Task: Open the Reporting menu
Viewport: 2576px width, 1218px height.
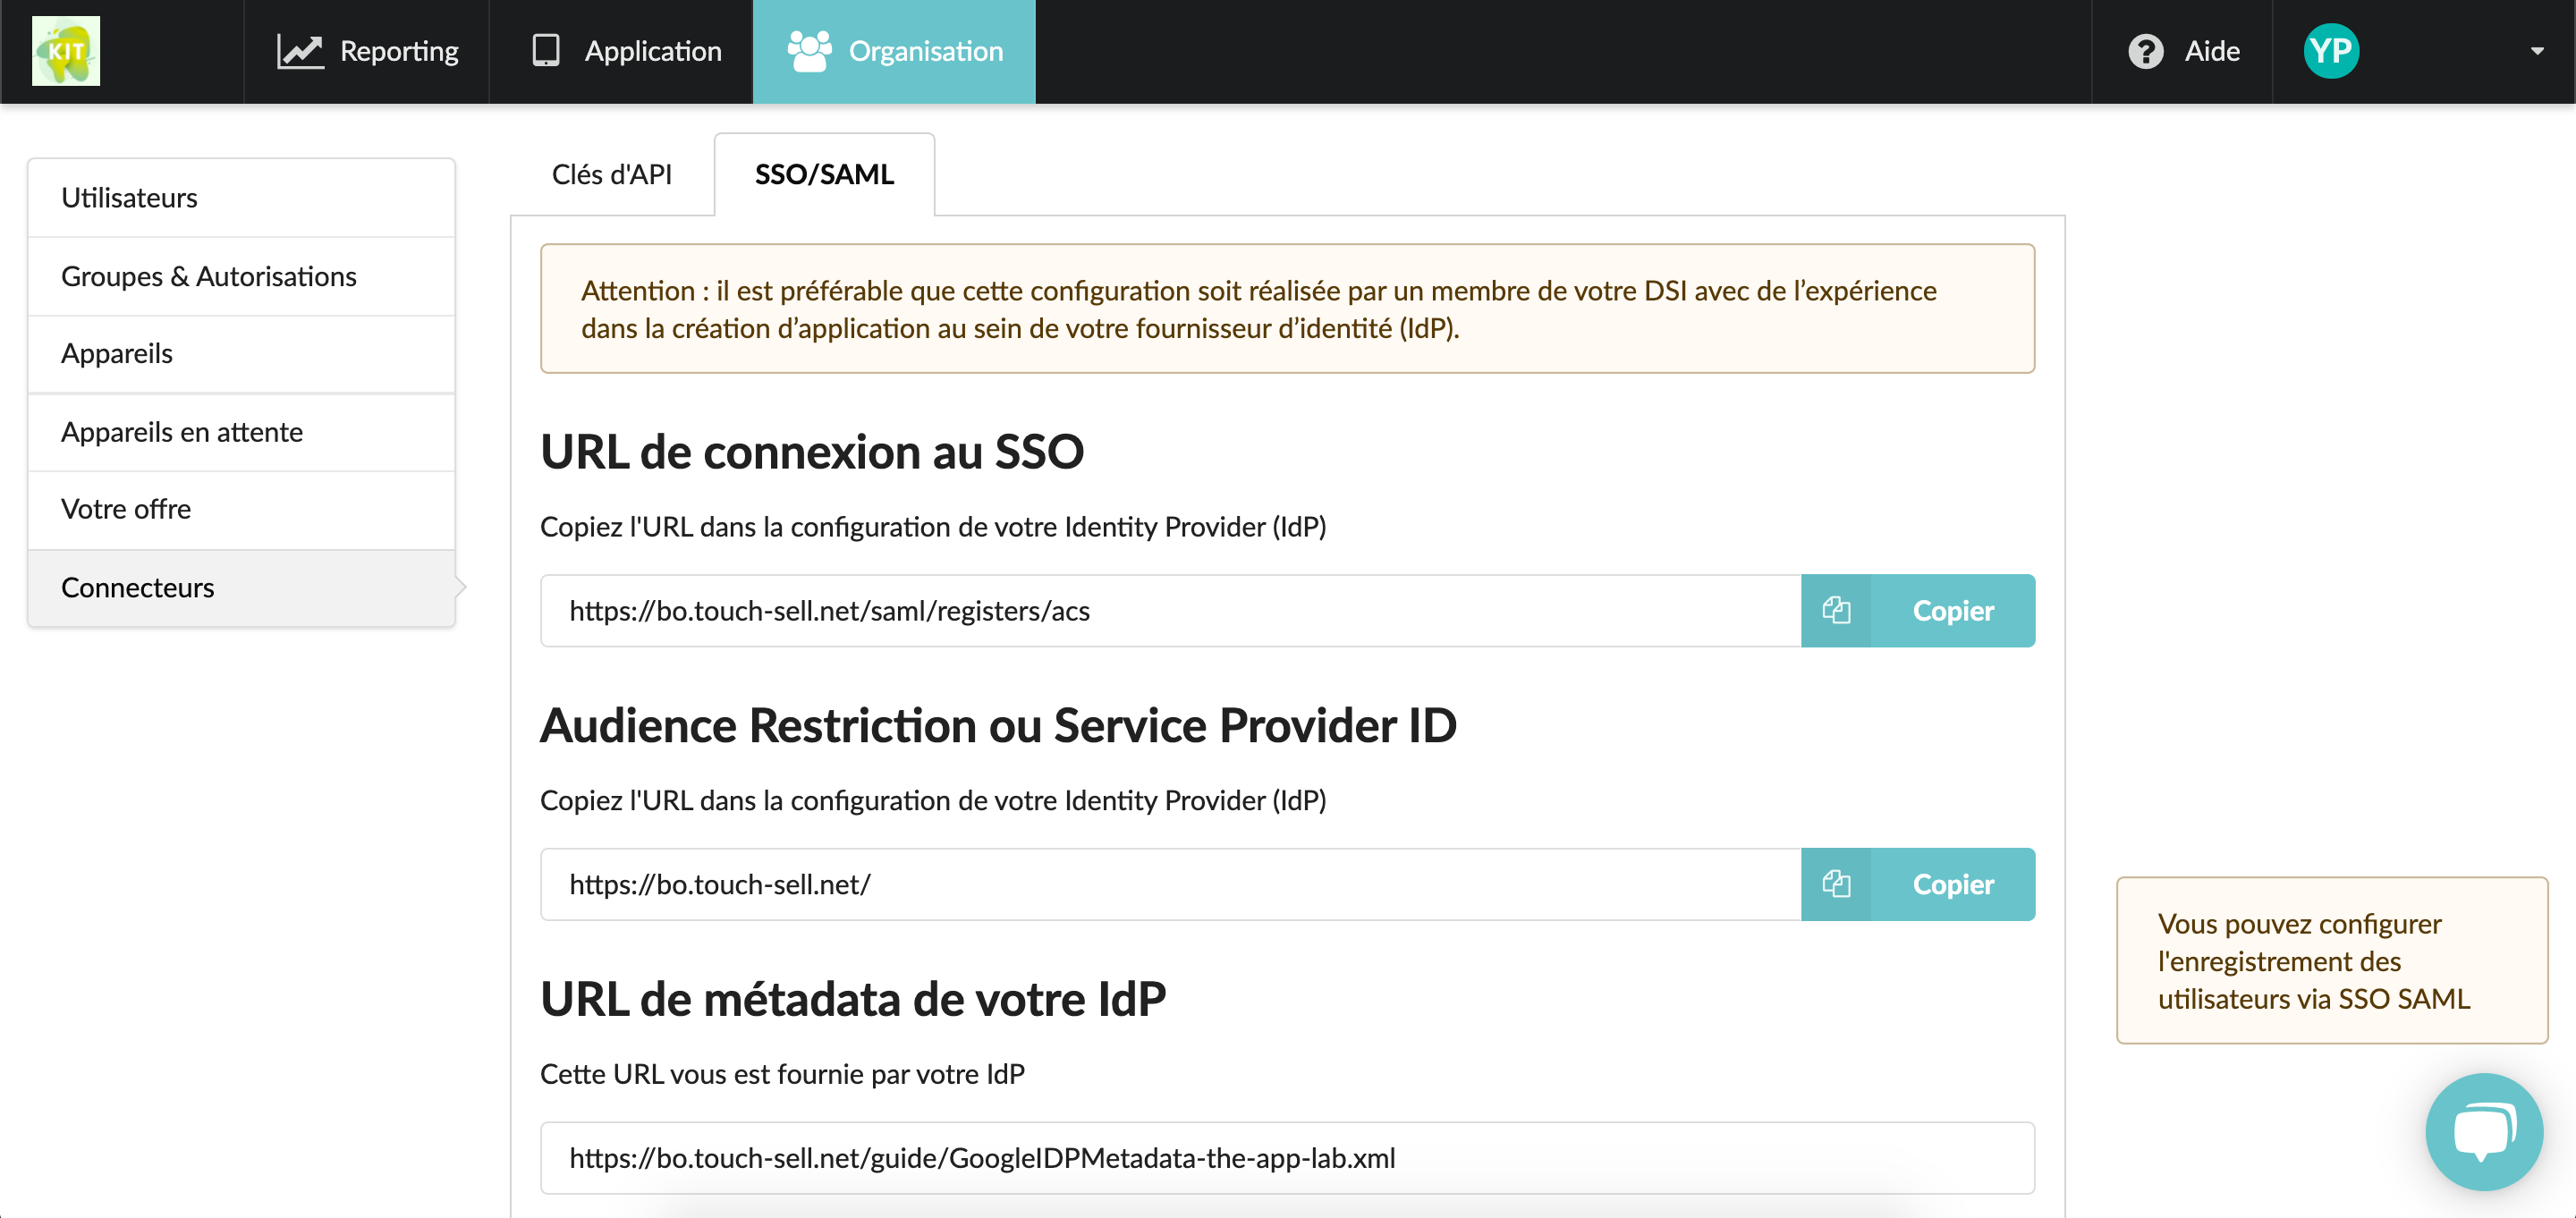Action: (367, 51)
